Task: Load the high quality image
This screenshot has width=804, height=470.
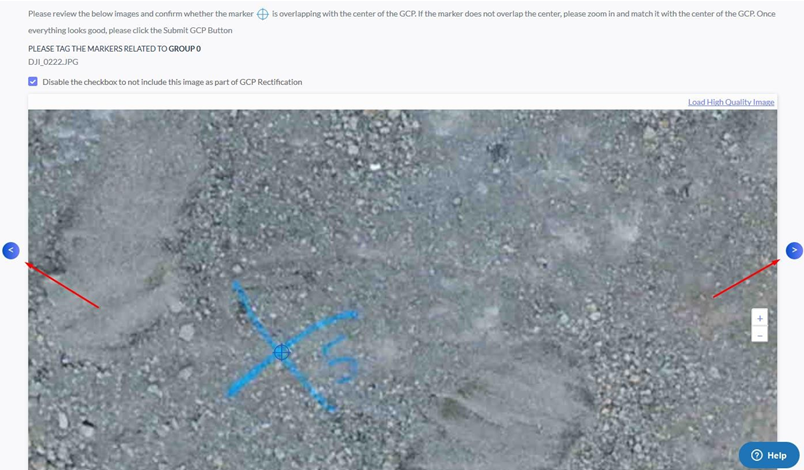Action: [x=731, y=102]
